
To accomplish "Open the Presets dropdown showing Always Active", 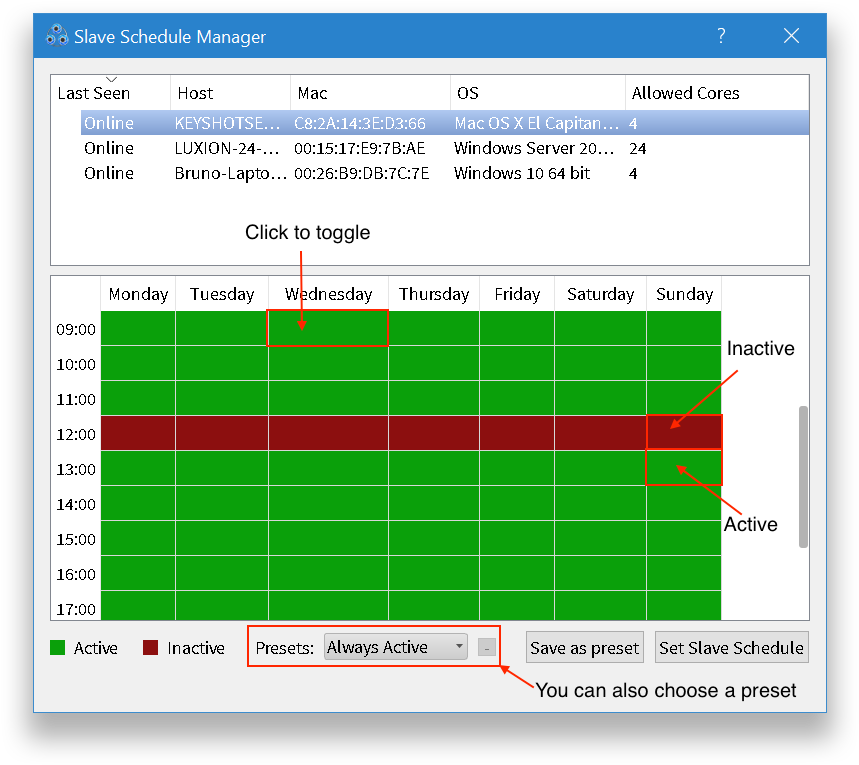I will [396, 647].
